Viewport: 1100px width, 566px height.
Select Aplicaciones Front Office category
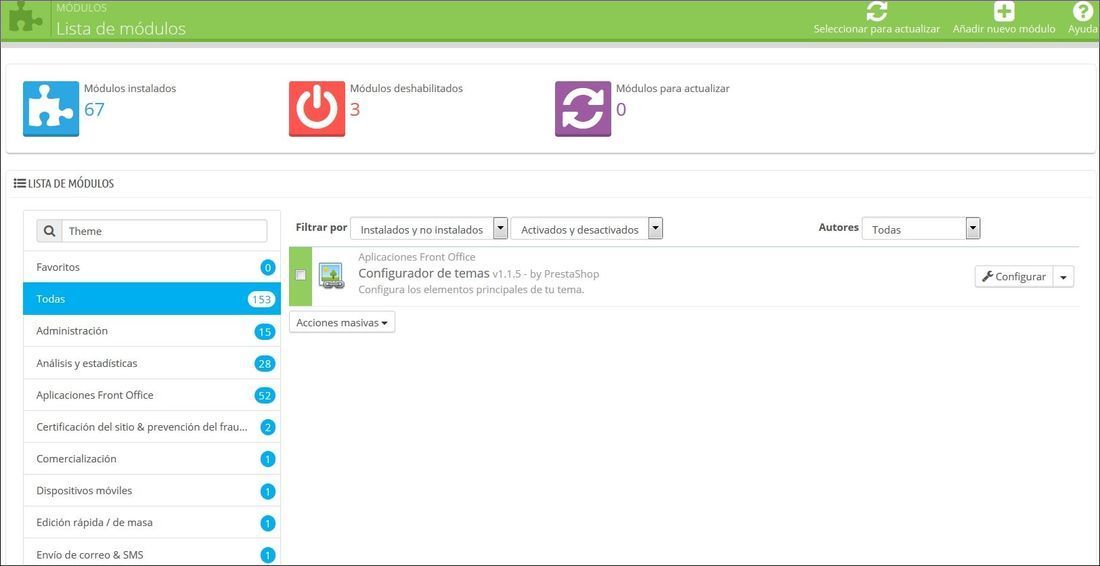coord(152,395)
